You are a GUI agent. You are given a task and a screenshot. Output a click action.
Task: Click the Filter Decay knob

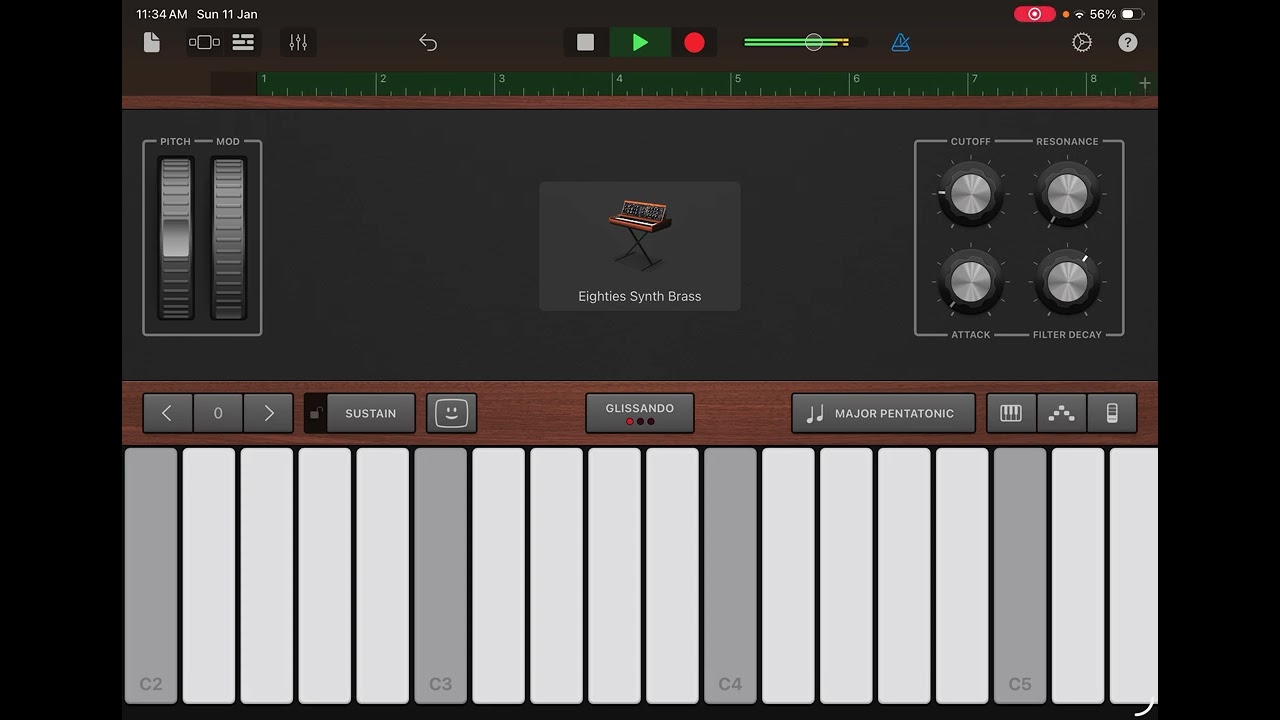[x=1067, y=281]
